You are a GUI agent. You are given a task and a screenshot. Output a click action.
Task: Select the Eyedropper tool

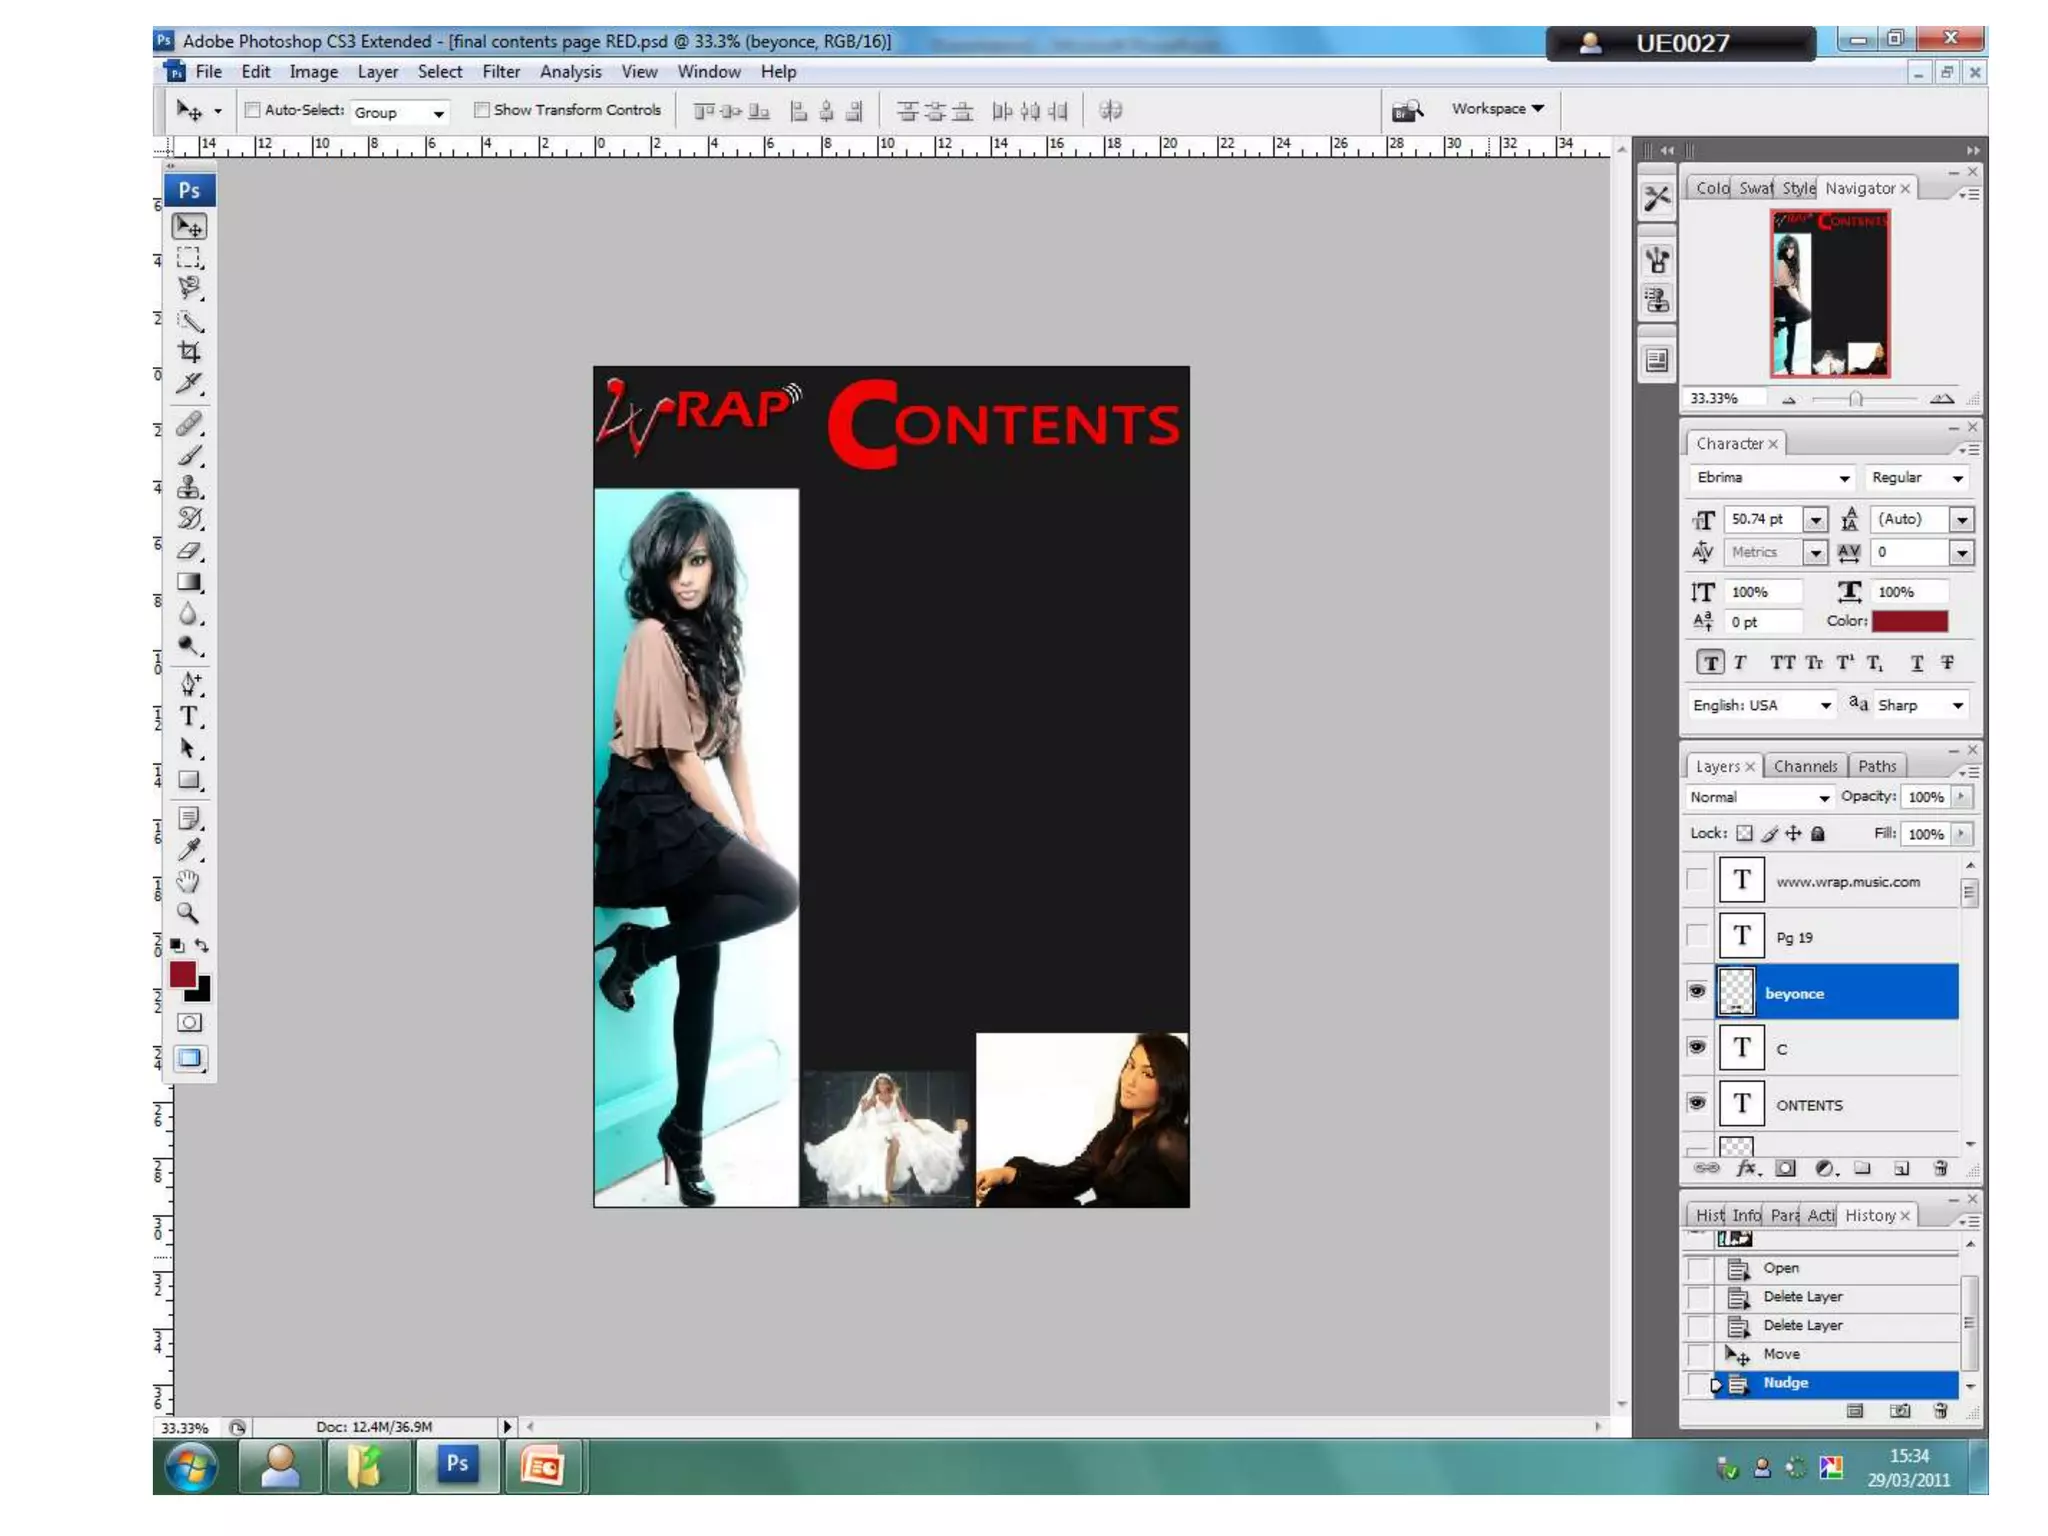tap(189, 850)
